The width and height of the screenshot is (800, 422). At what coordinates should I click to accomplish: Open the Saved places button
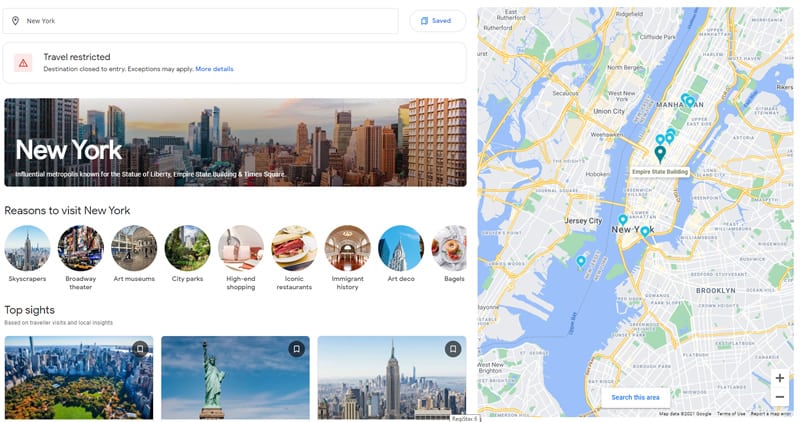click(x=437, y=21)
